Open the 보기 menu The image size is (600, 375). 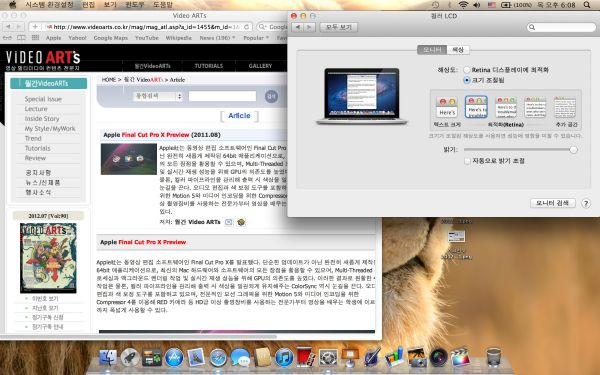click(x=110, y=5)
